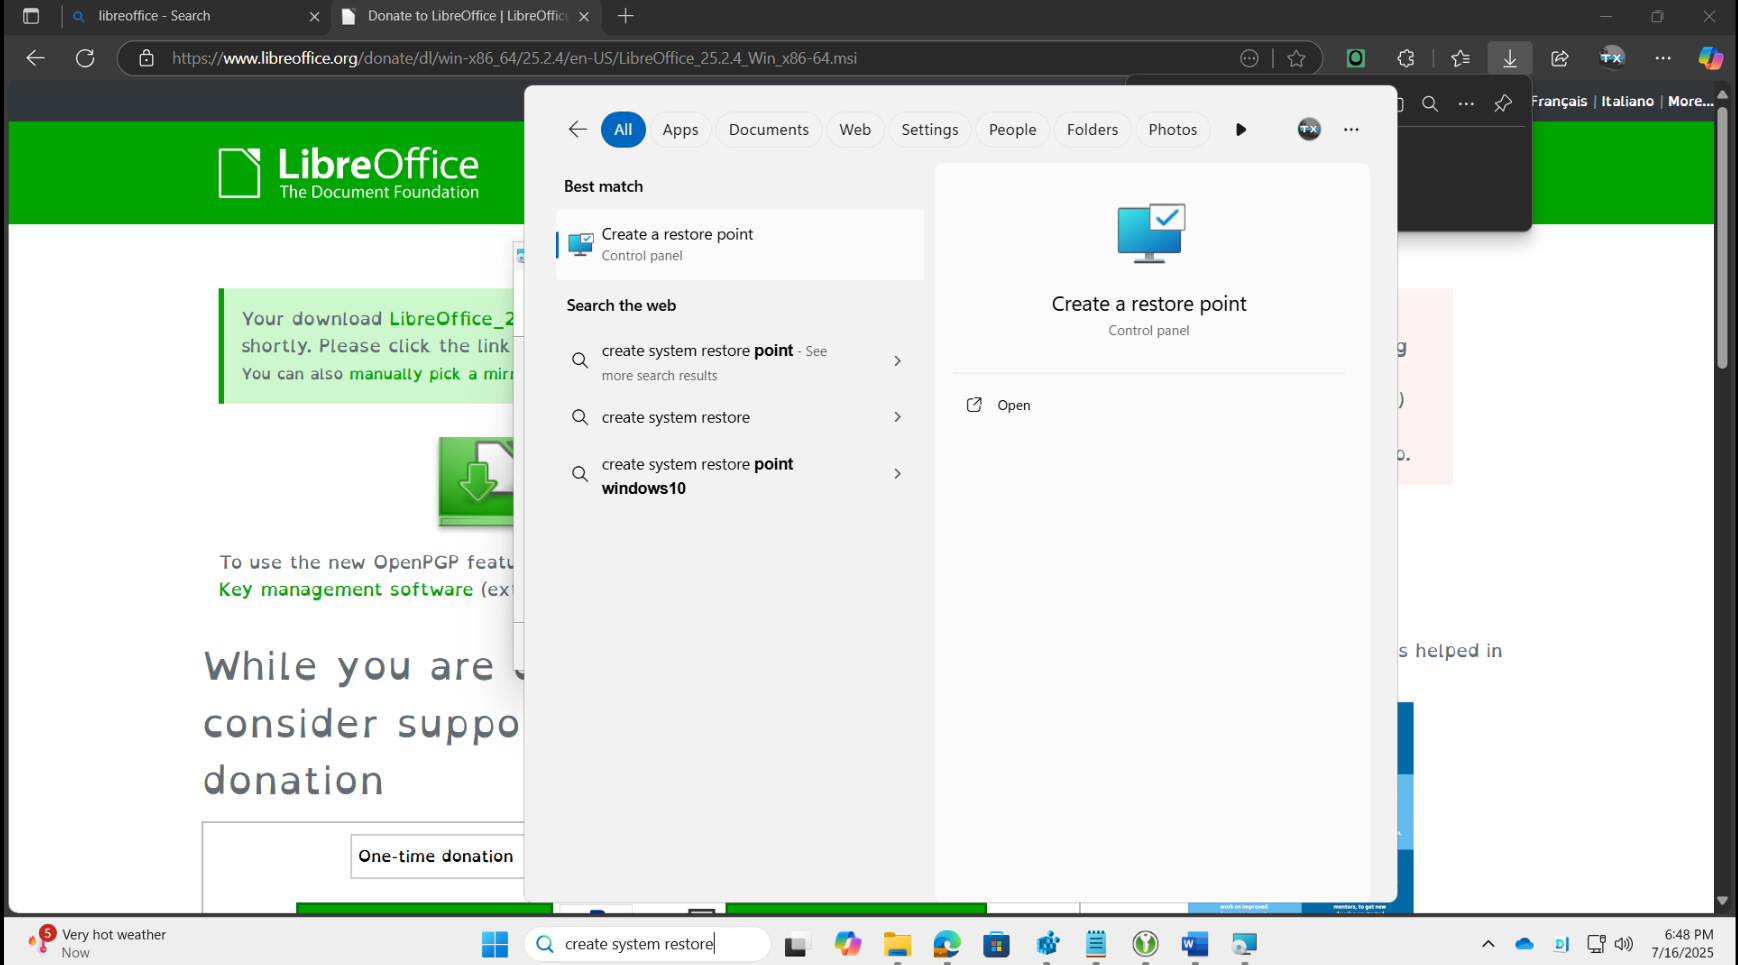Click the Edge share icon
This screenshot has width=1738, height=965.
click(x=1560, y=58)
